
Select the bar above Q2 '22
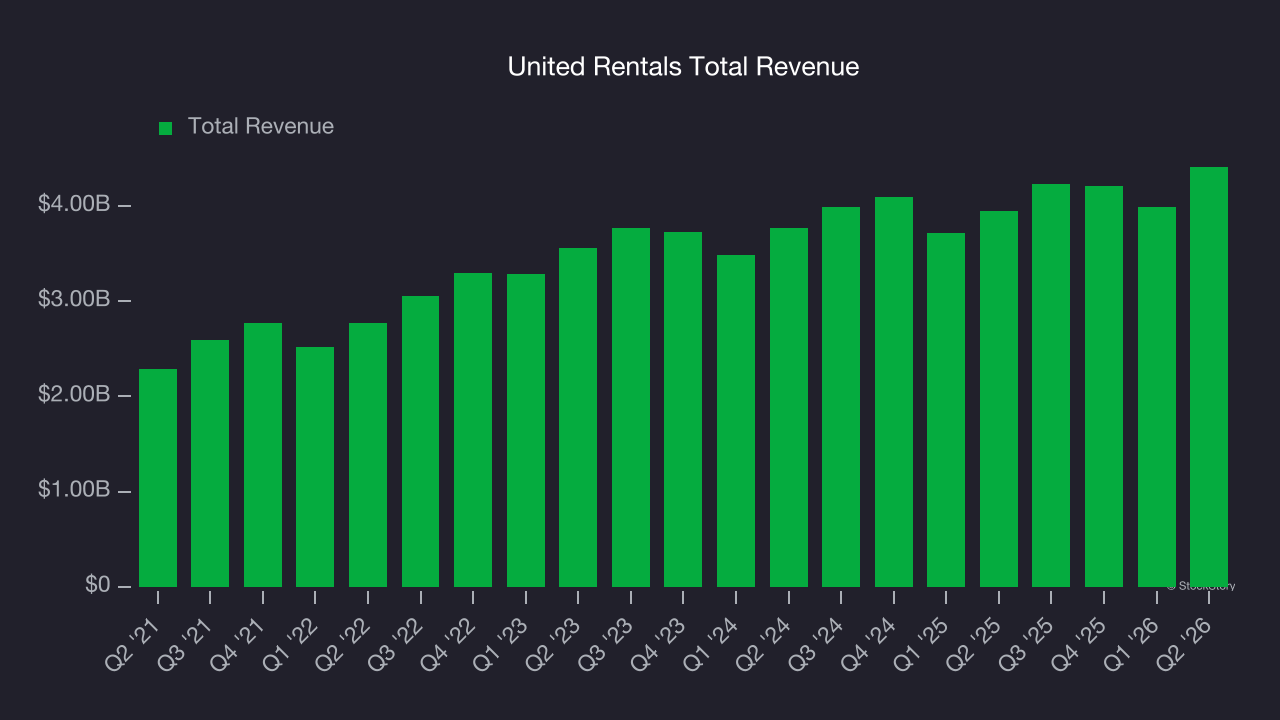[368, 455]
